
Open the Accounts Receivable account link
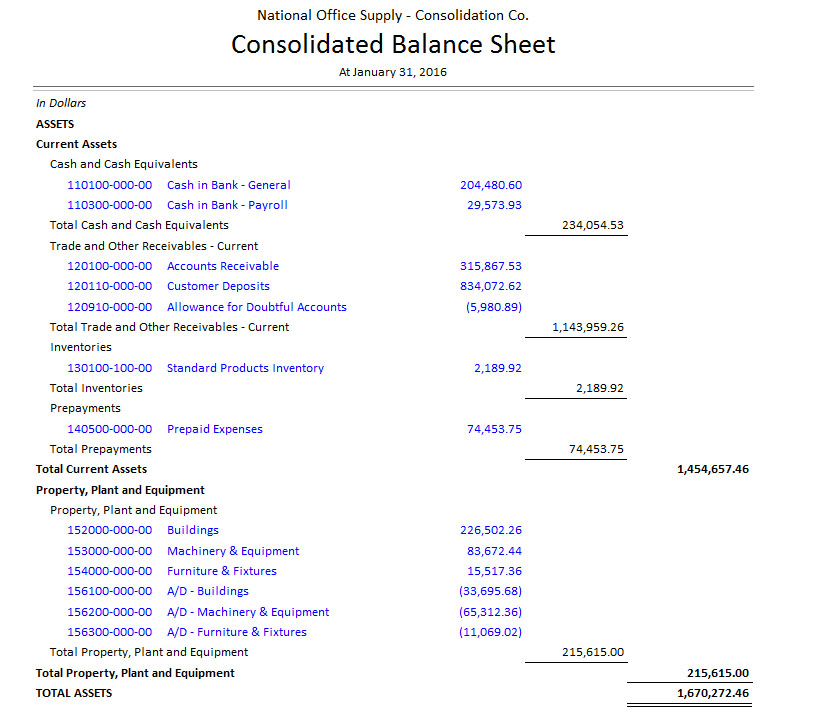coord(223,266)
